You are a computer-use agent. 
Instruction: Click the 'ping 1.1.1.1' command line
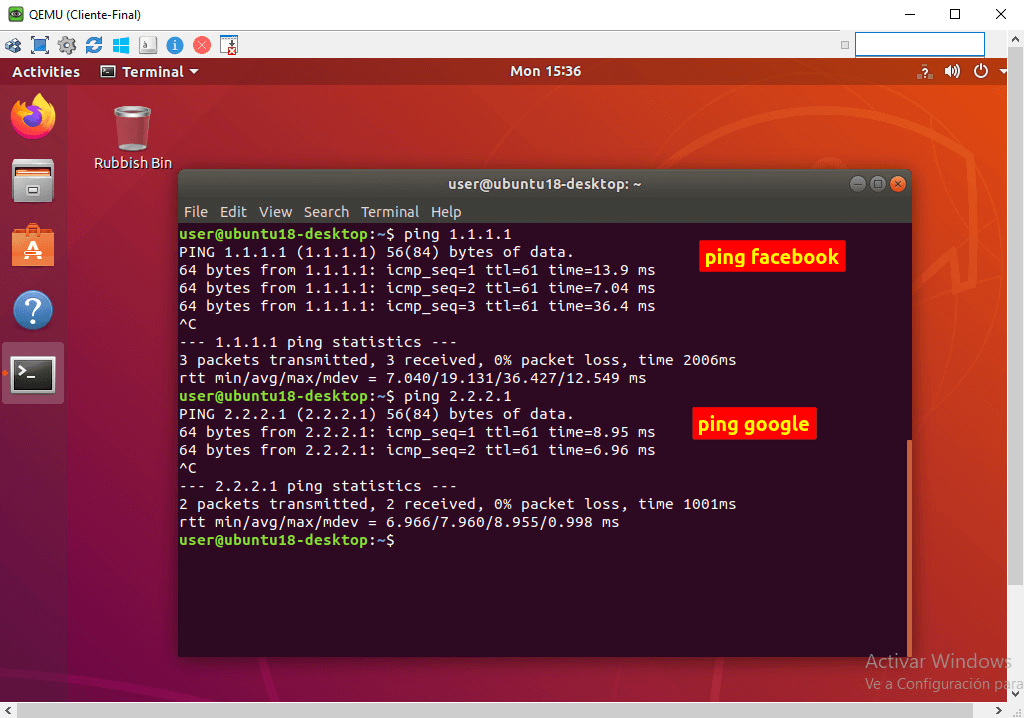coord(345,235)
